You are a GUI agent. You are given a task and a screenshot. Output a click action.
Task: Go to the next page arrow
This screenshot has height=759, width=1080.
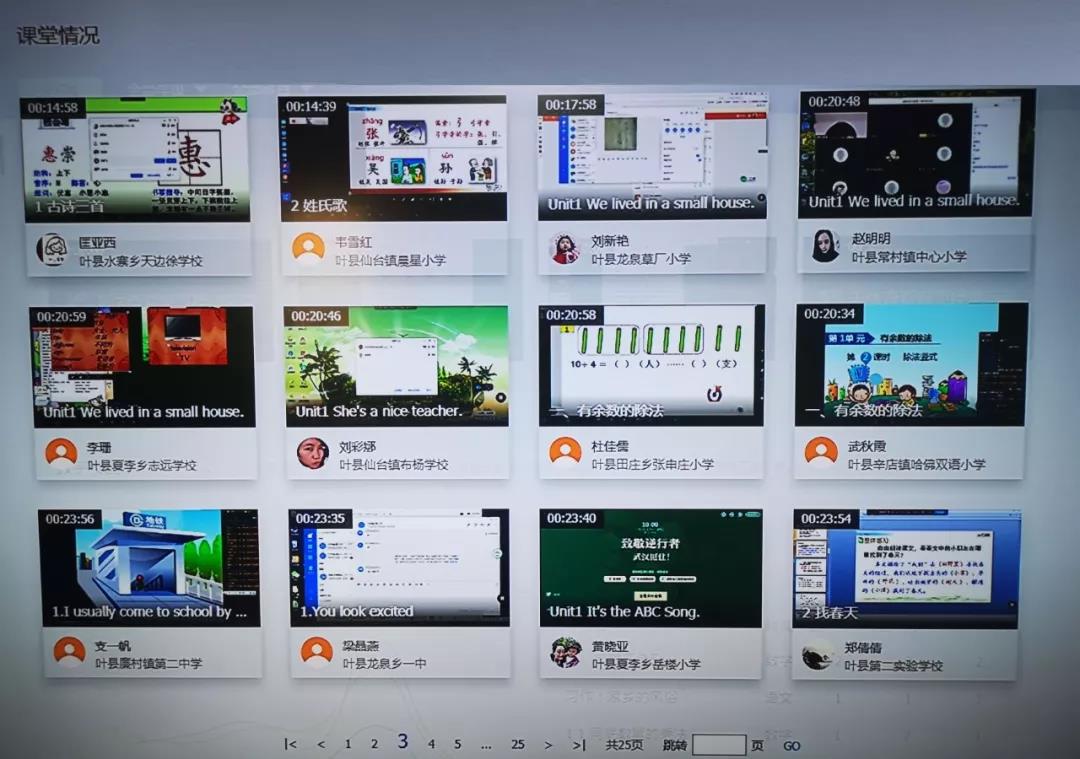coord(548,744)
